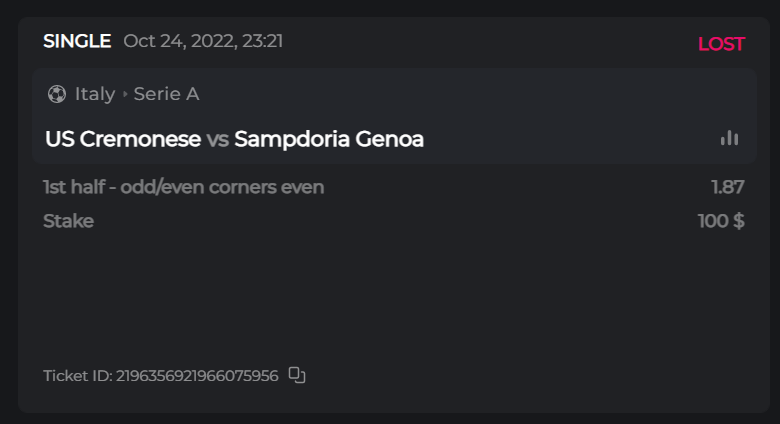The image size is (780, 424).
Task: Click the "vs" text between teams
Action: [x=217, y=140]
